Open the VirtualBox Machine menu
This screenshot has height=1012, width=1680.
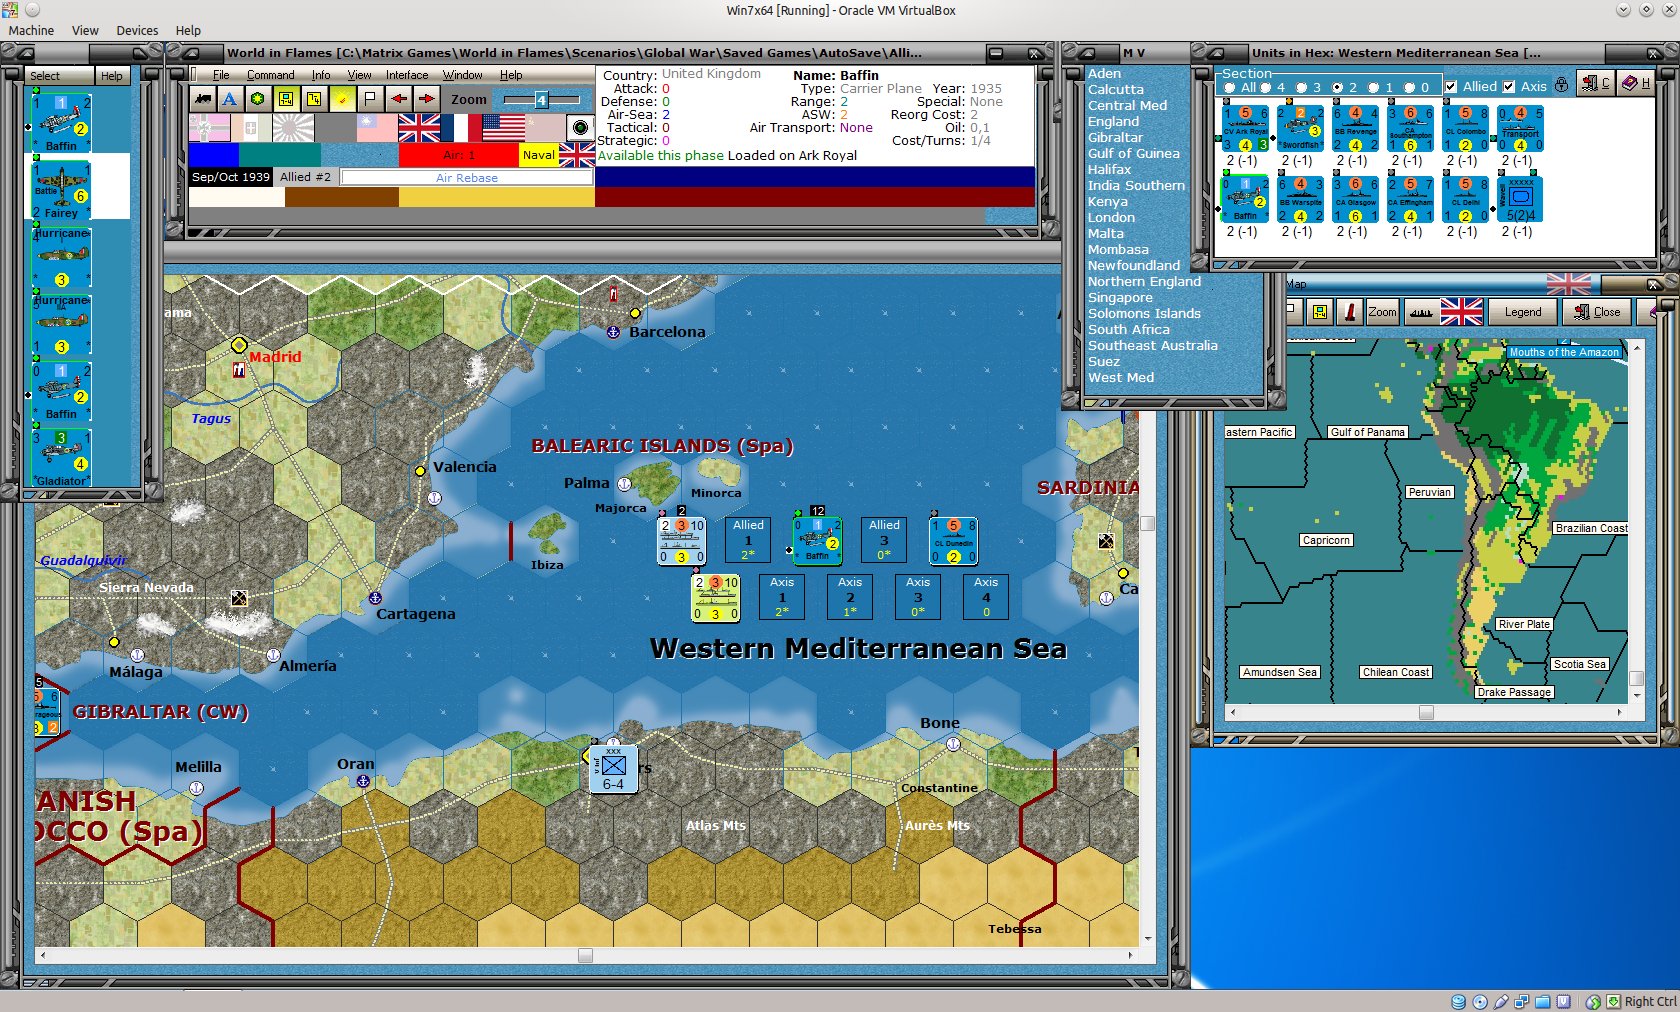(x=31, y=30)
